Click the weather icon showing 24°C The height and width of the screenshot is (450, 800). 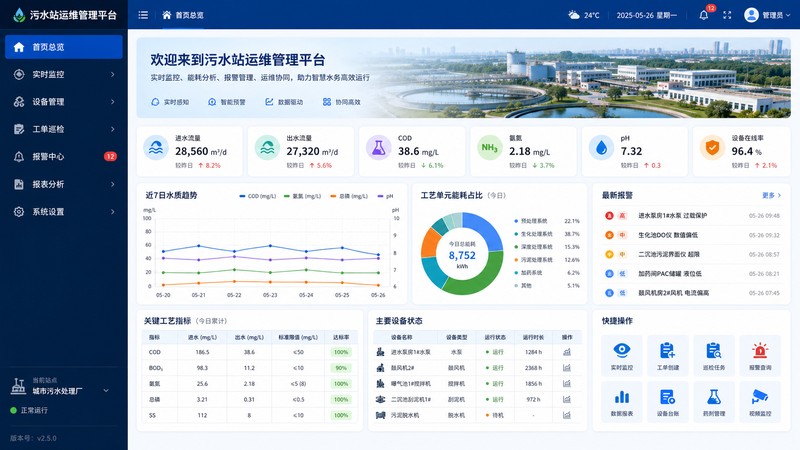[x=574, y=15]
